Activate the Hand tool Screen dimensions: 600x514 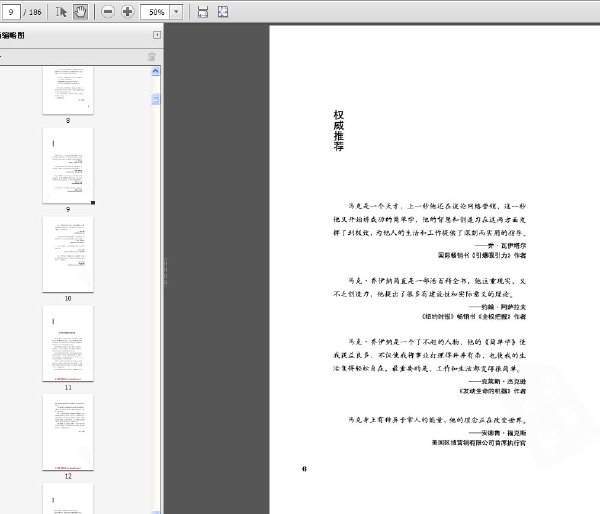[80, 12]
